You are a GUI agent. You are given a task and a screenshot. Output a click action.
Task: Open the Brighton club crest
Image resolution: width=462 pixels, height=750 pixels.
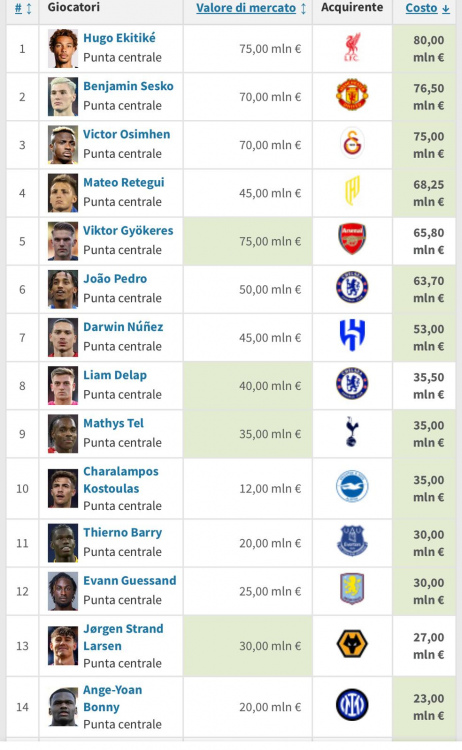click(x=352, y=486)
